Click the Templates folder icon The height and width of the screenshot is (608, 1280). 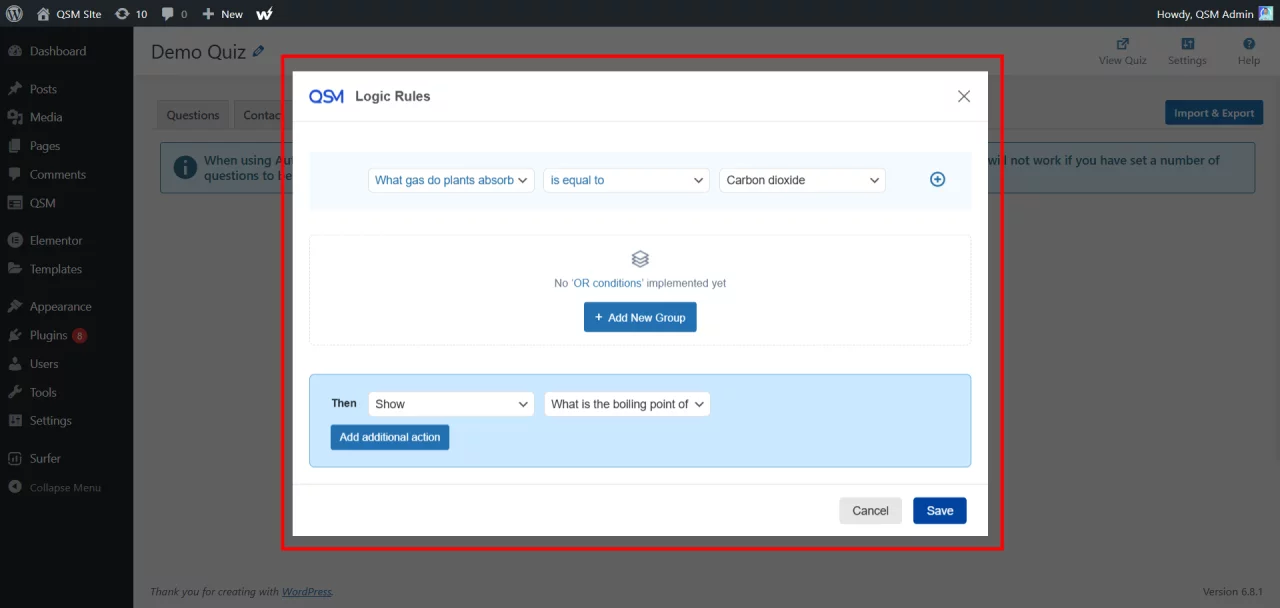pyautogui.click(x=15, y=269)
